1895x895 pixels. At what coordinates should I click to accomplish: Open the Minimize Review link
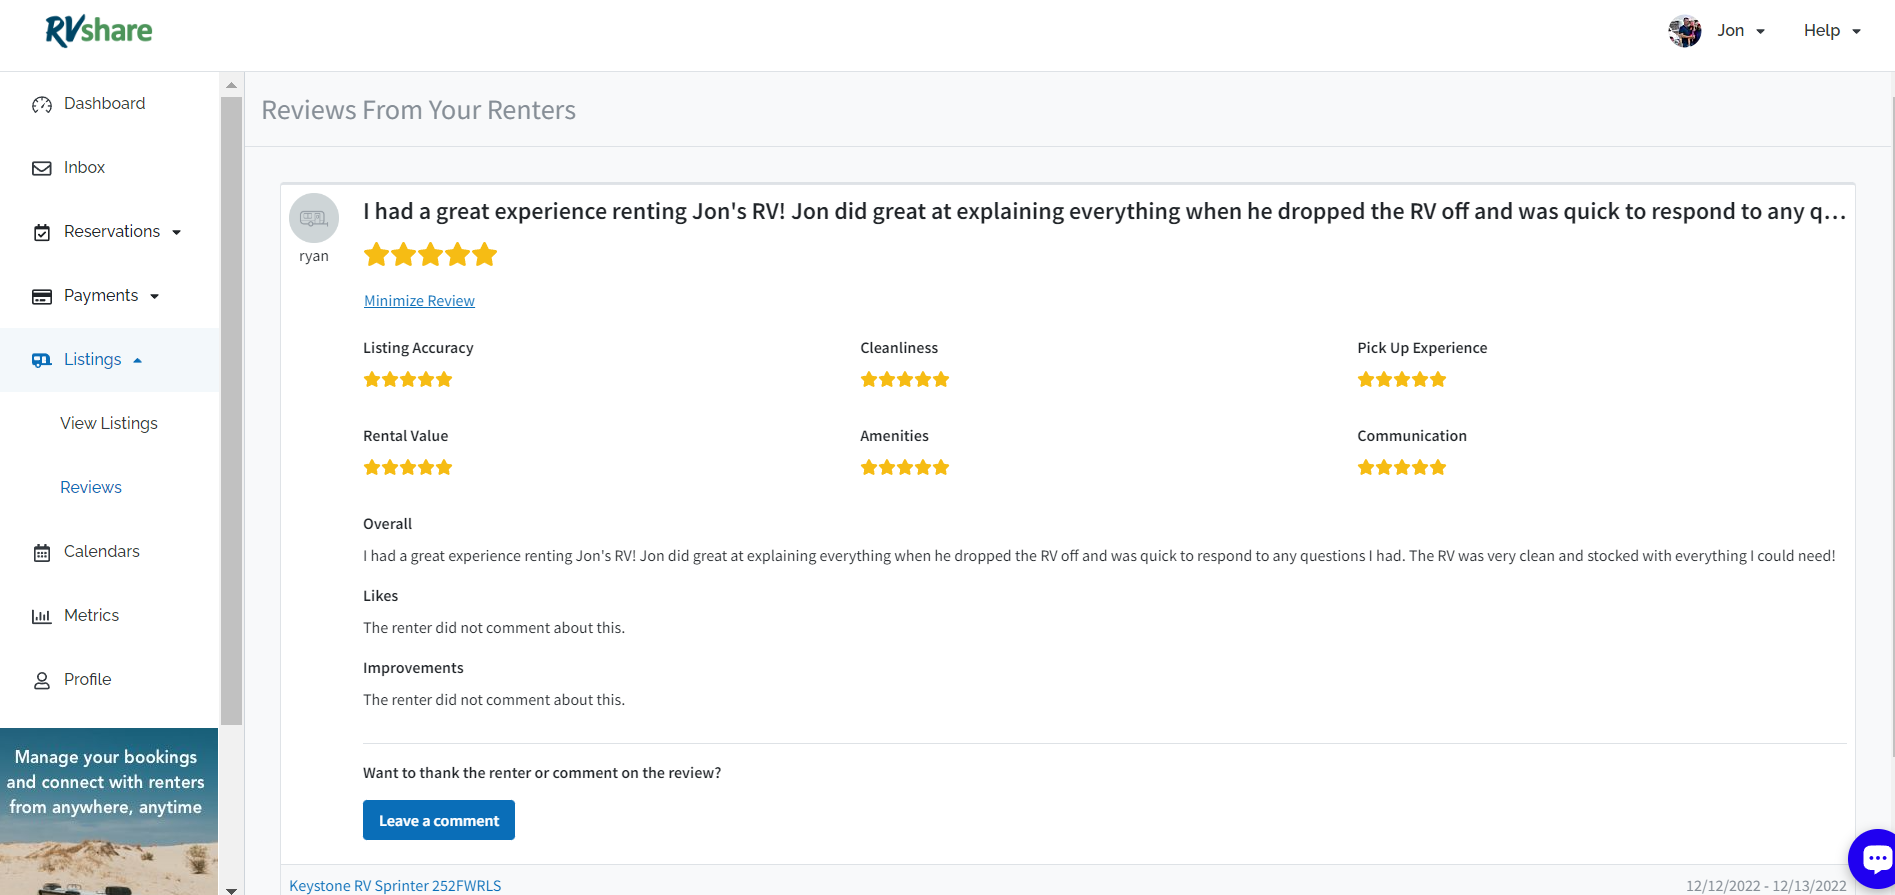[419, 300]
